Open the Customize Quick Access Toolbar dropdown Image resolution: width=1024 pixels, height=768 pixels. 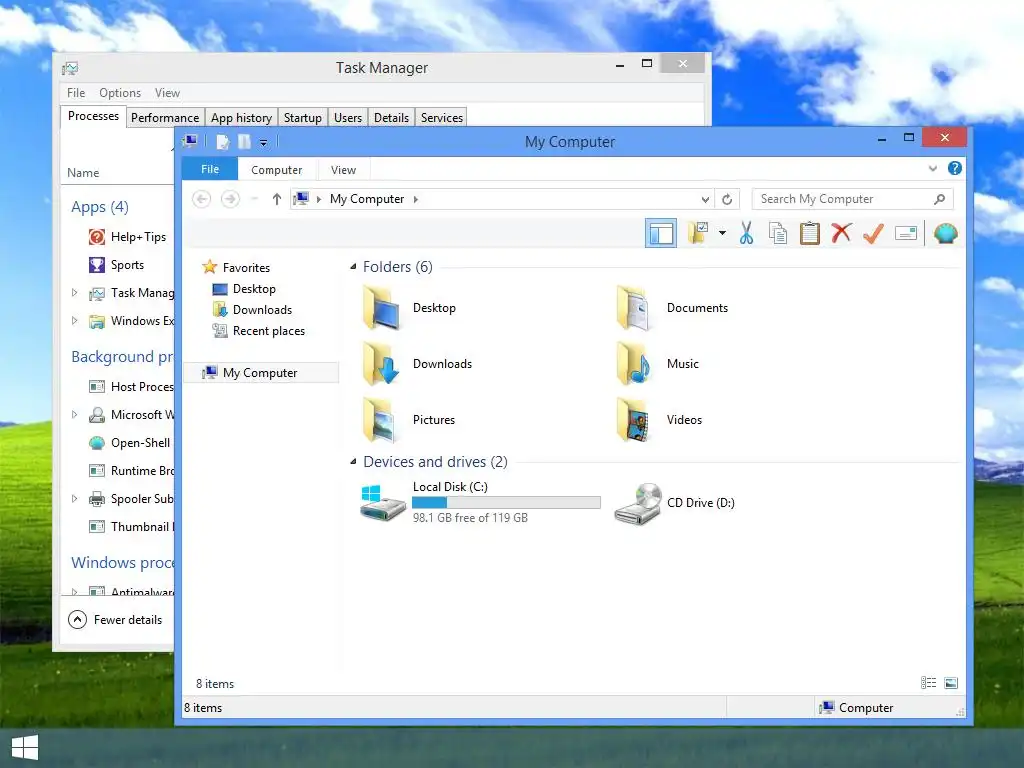tap(263, 142)
